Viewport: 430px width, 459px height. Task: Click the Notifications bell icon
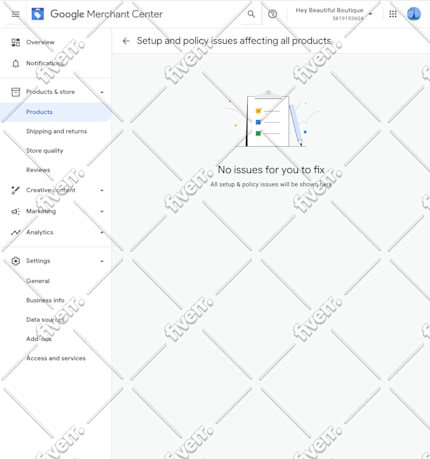[x=16, y=63]
